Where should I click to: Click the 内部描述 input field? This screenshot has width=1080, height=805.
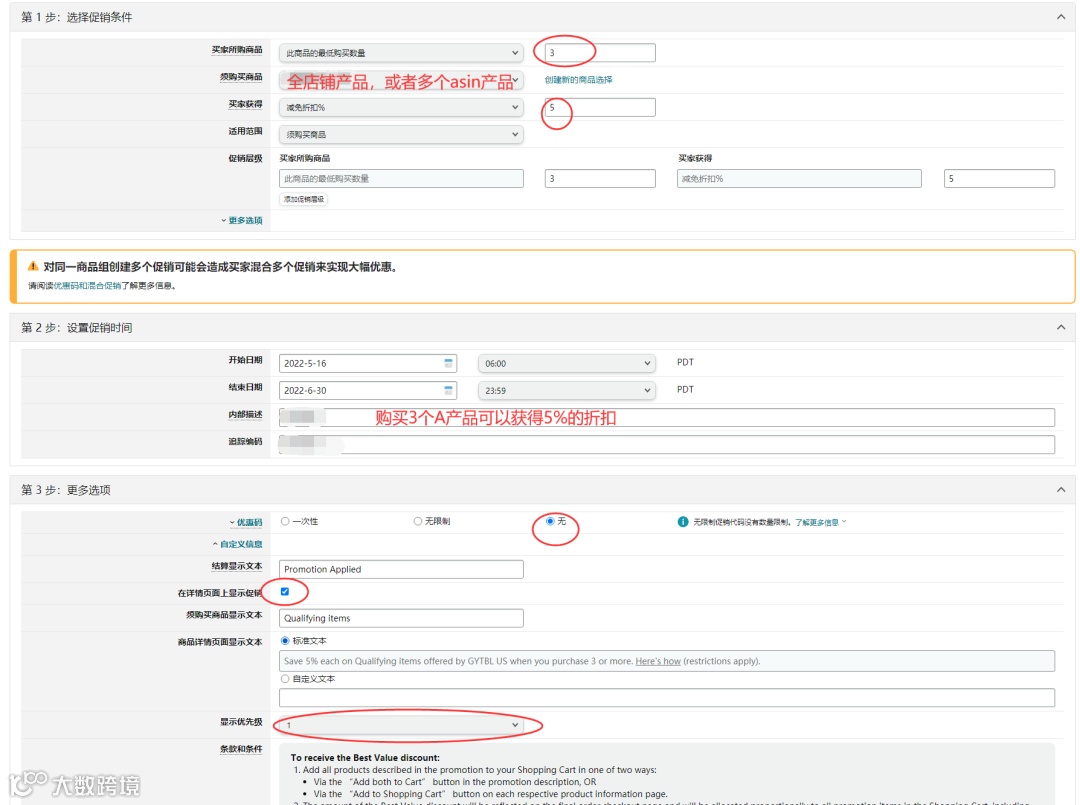tap(667, 417)
